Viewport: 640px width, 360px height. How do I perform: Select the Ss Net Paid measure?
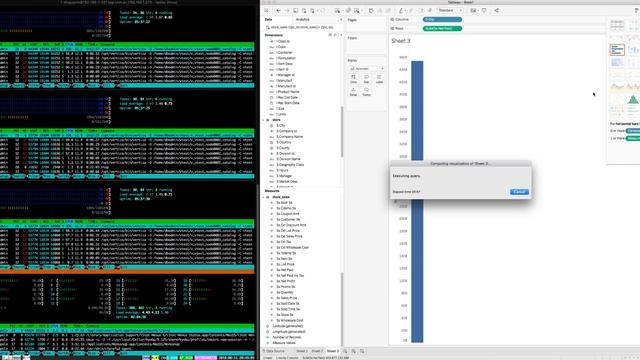285,270
